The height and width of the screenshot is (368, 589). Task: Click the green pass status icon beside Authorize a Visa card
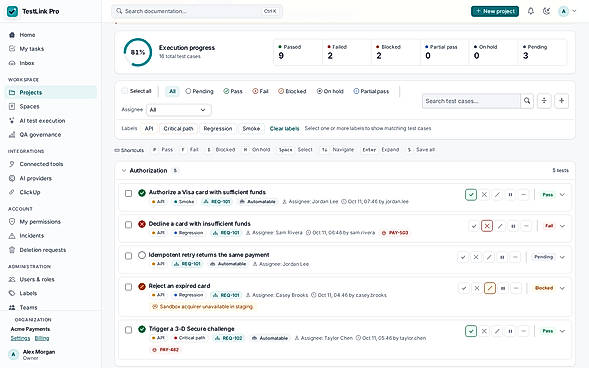coord(142,193)
